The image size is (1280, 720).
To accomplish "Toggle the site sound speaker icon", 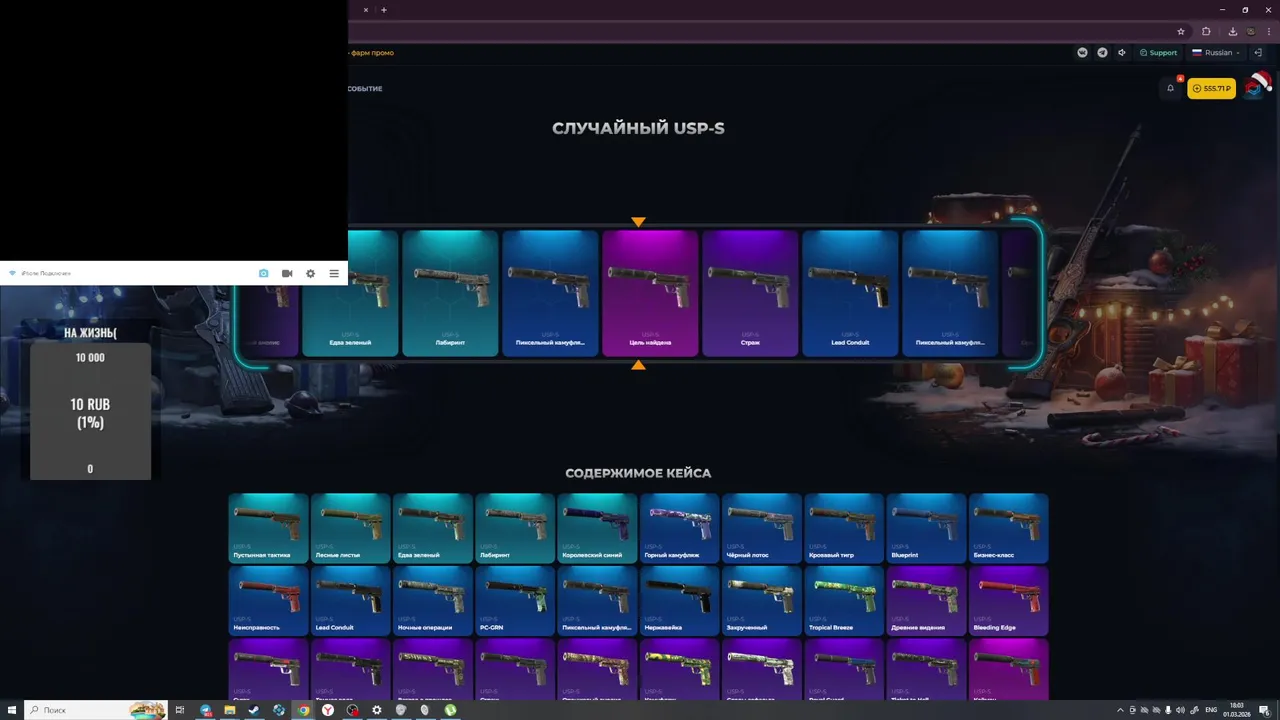I will pos(1122,53).
